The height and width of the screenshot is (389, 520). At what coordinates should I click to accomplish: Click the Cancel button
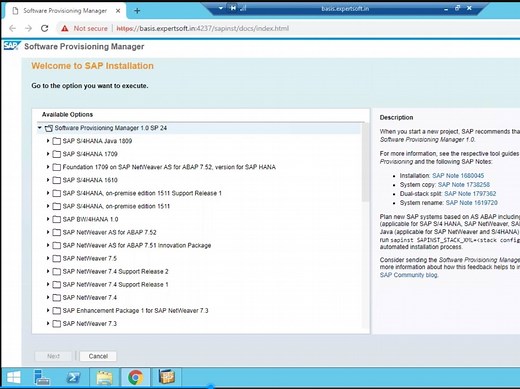tap(98, 356)
